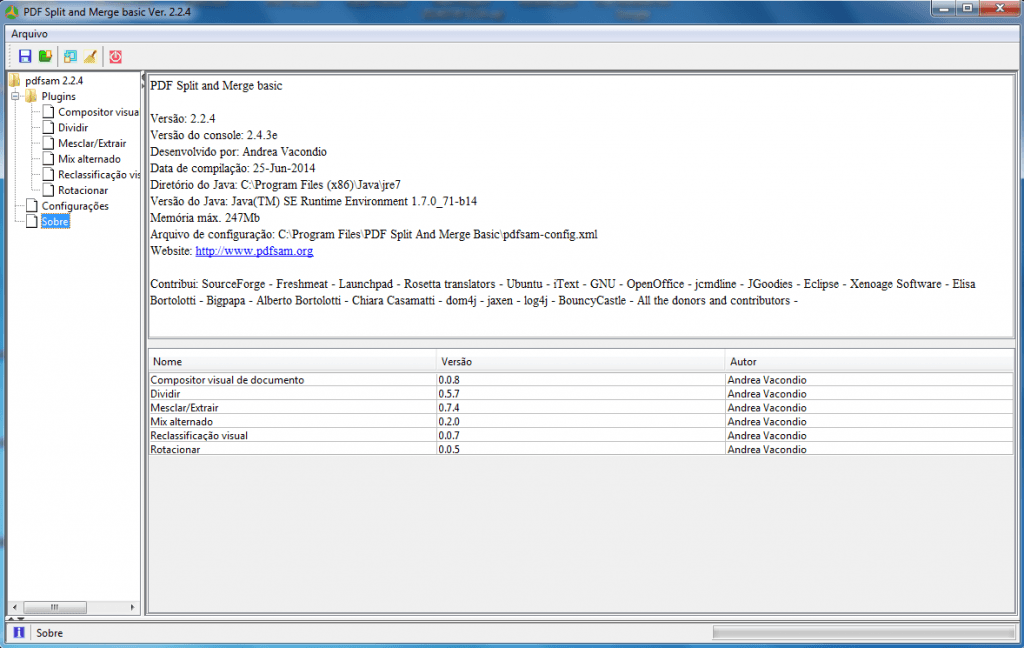
Task: Click the 'Memória máx. 247Mb' line
Action: (205, 218)
